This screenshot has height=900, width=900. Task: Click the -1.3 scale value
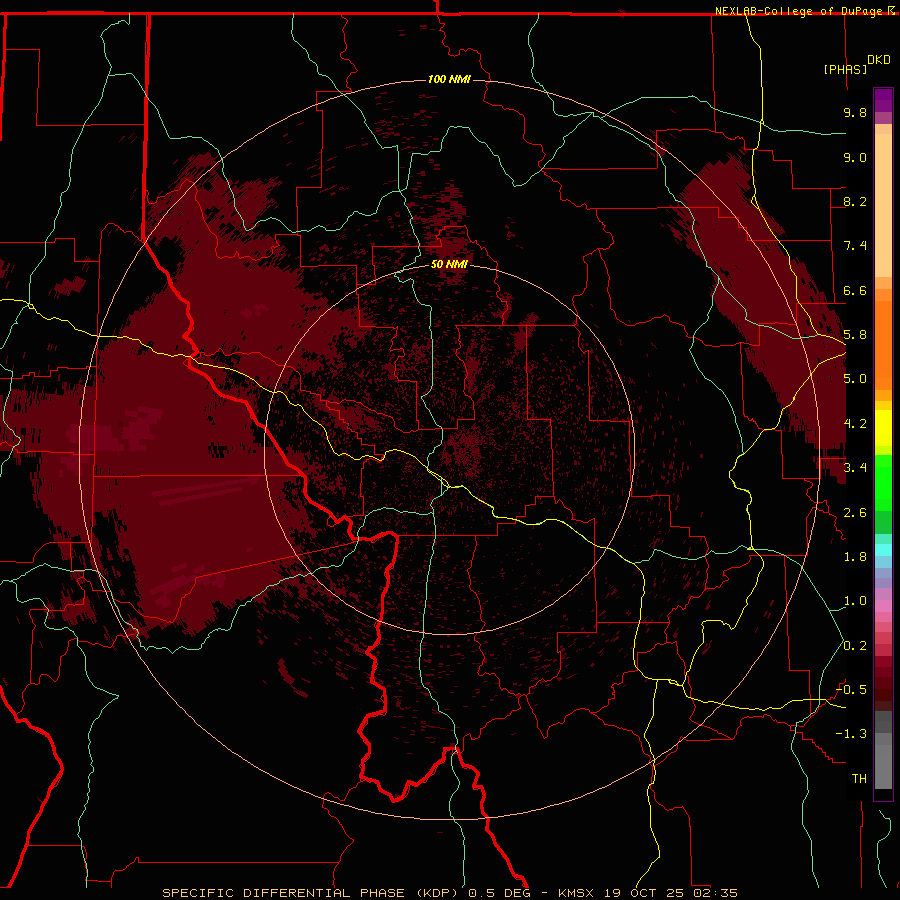pyautogui.click(x=851, y=734)
